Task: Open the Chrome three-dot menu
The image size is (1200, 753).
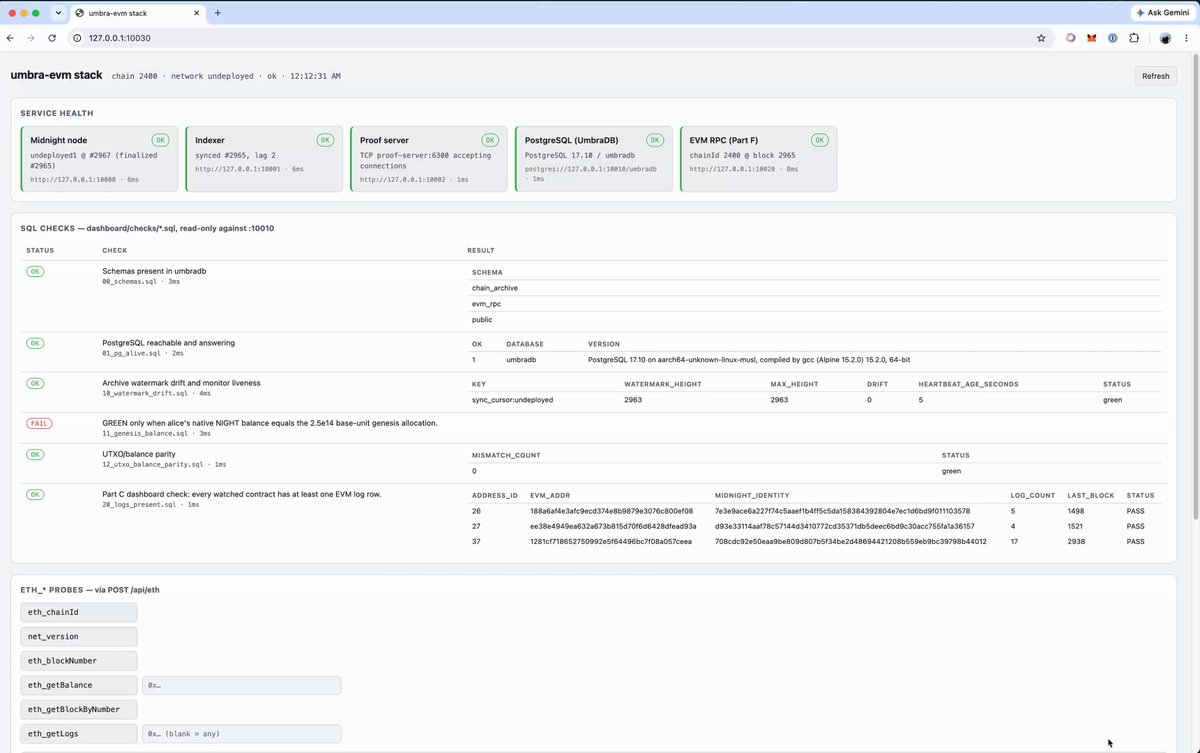Action: [x=1187, y=38]
